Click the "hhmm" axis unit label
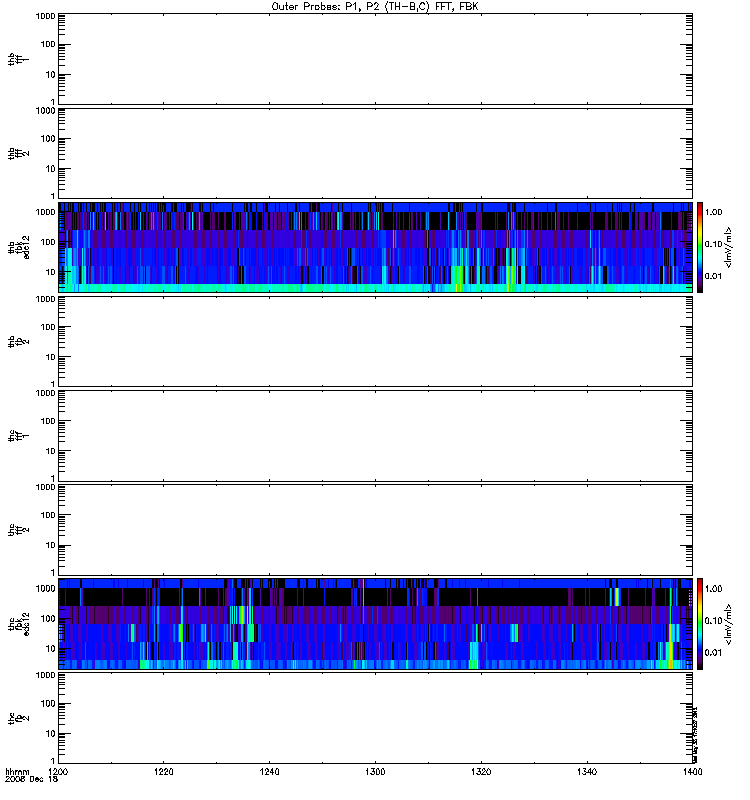This screenshot has width=750, height=800. [x=17, y=772]
